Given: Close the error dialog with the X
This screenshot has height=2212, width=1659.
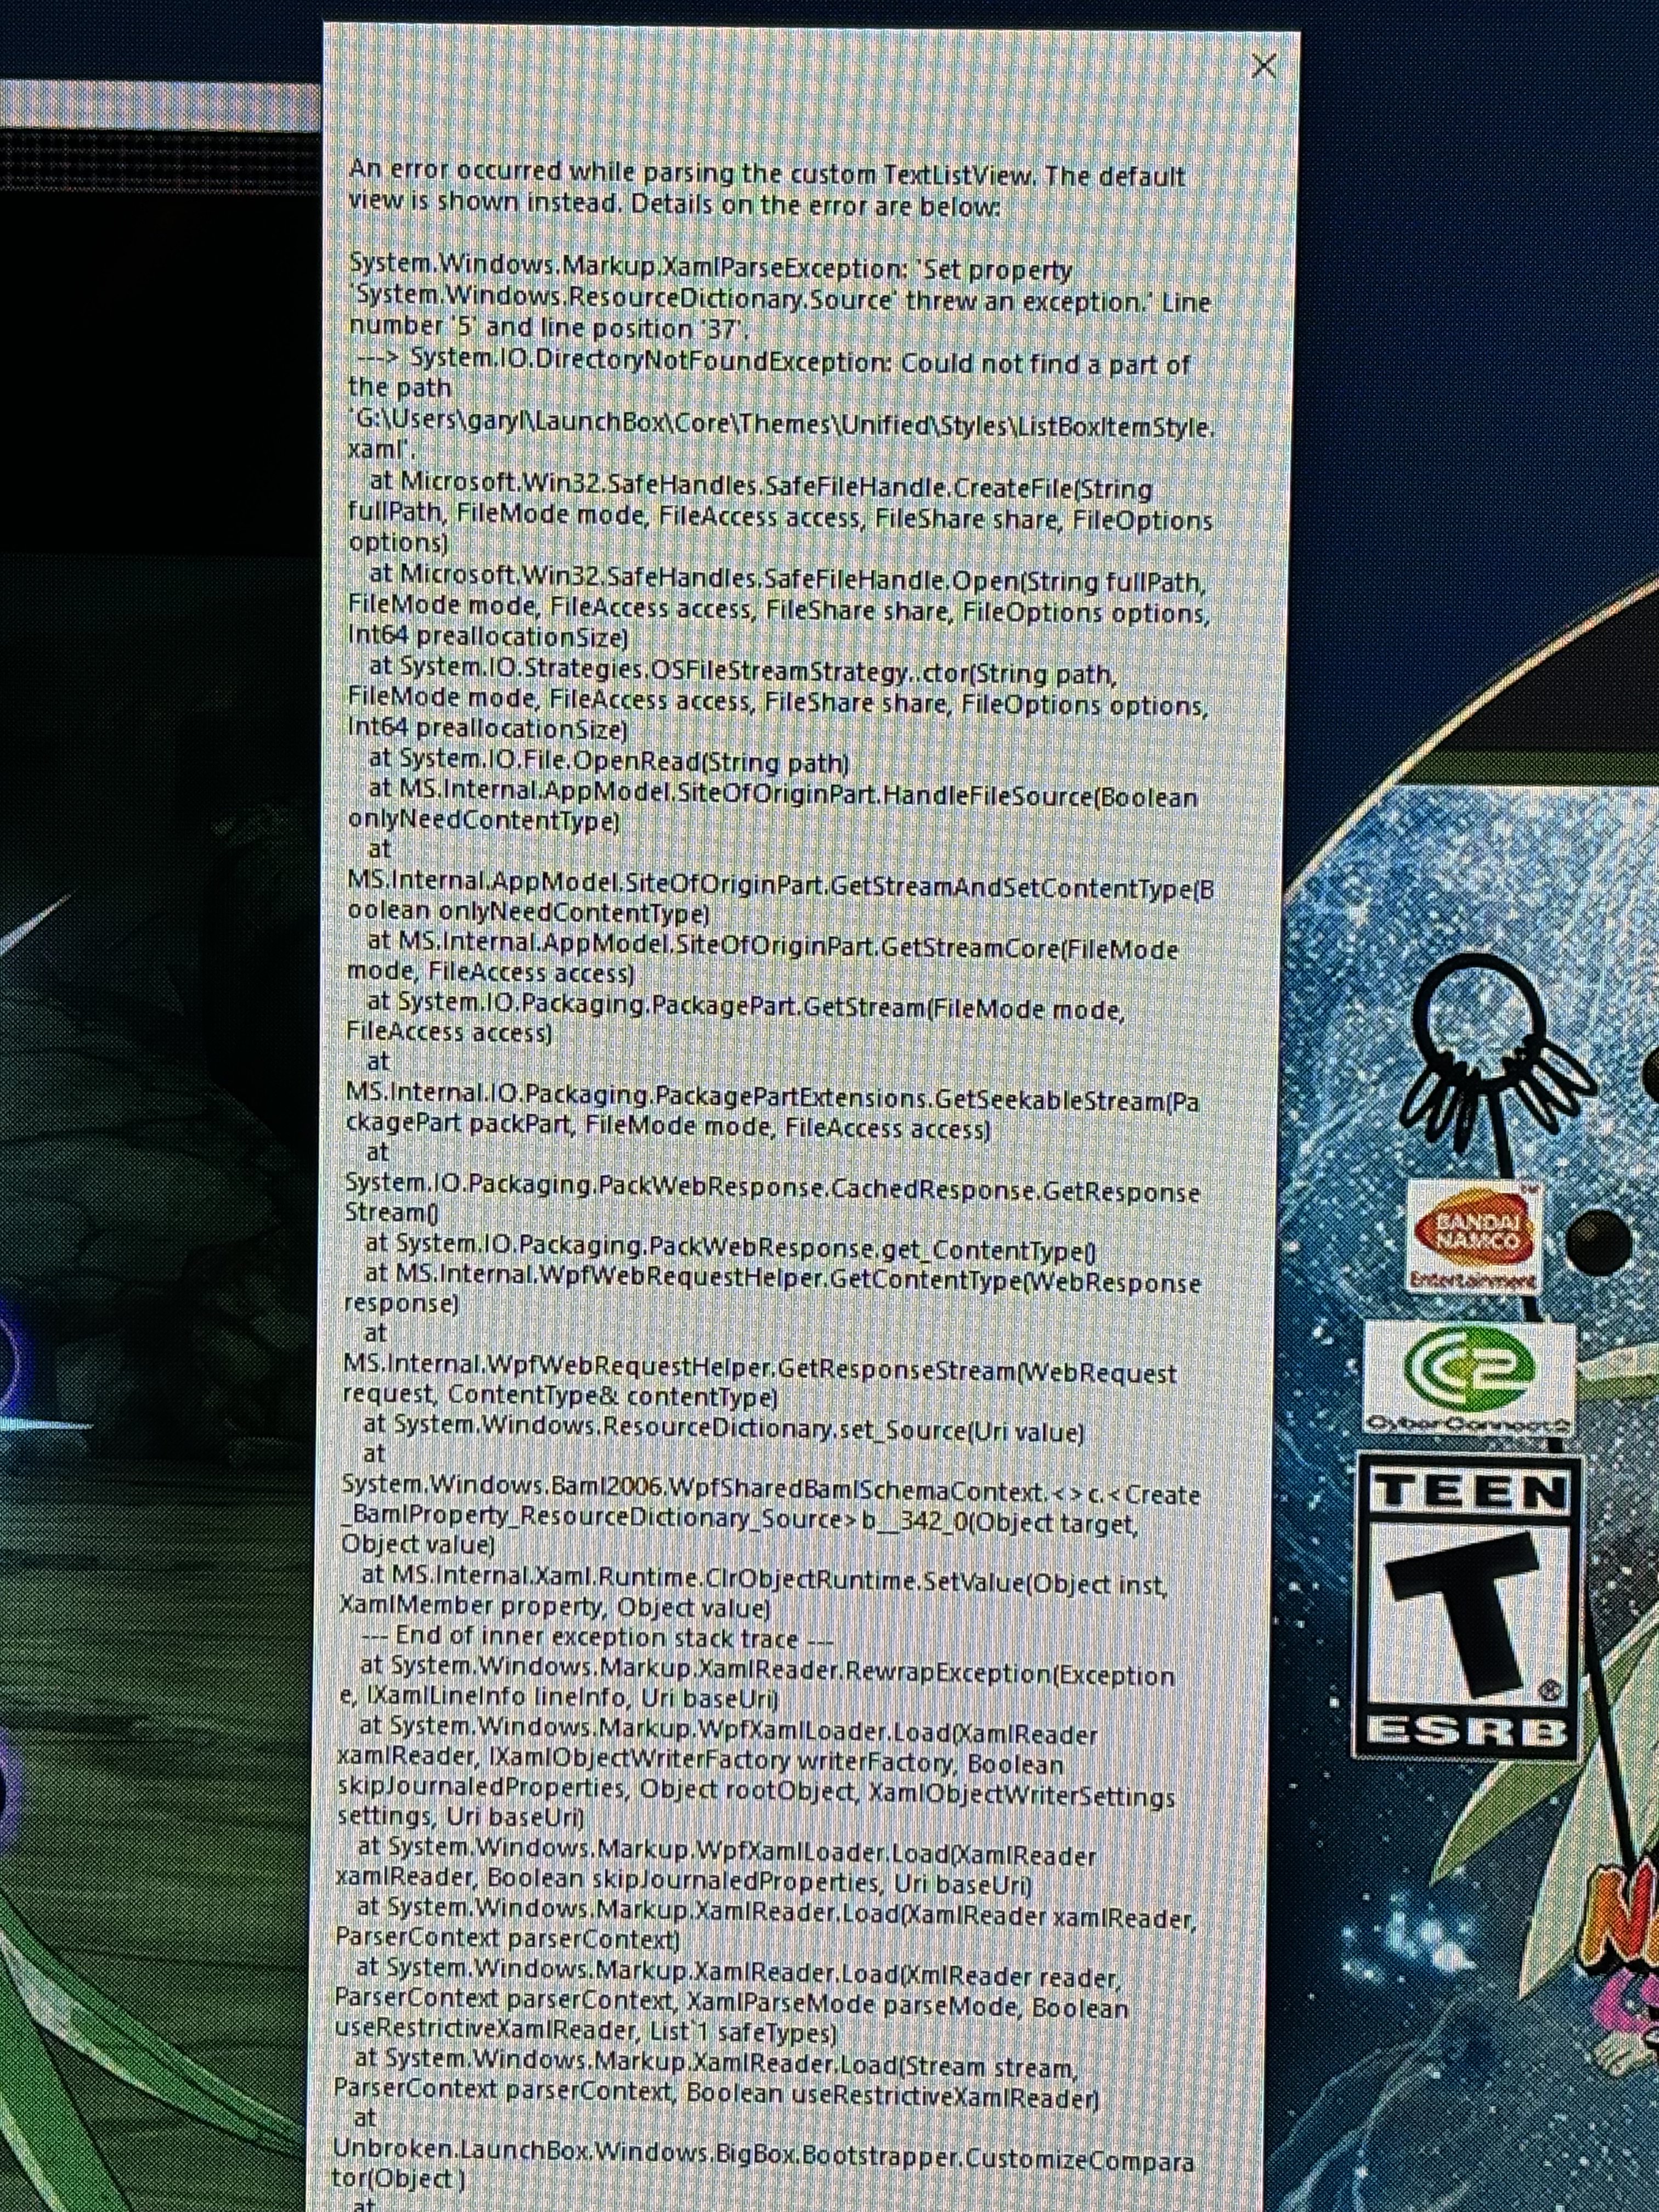Looking at the screenshot, I should 1263,66.
